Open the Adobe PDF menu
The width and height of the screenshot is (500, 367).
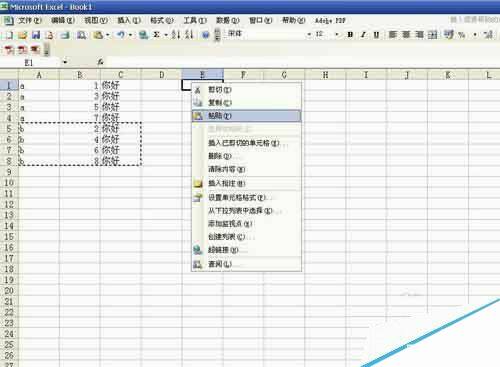point(330,21)
